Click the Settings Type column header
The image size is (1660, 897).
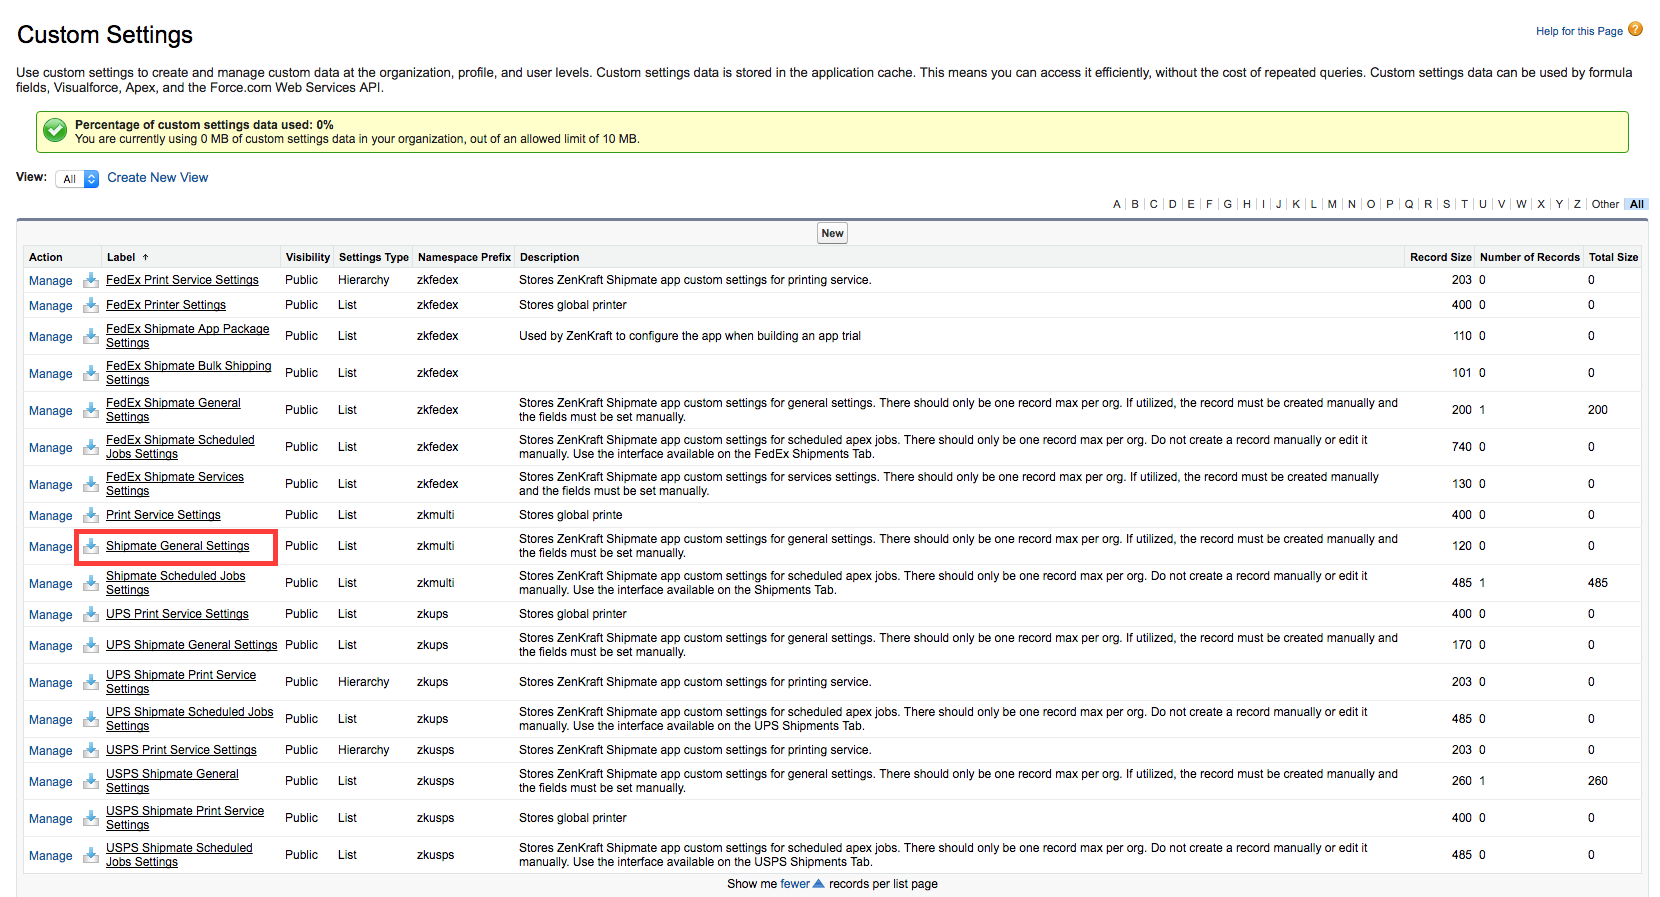[x=374, y=257]
